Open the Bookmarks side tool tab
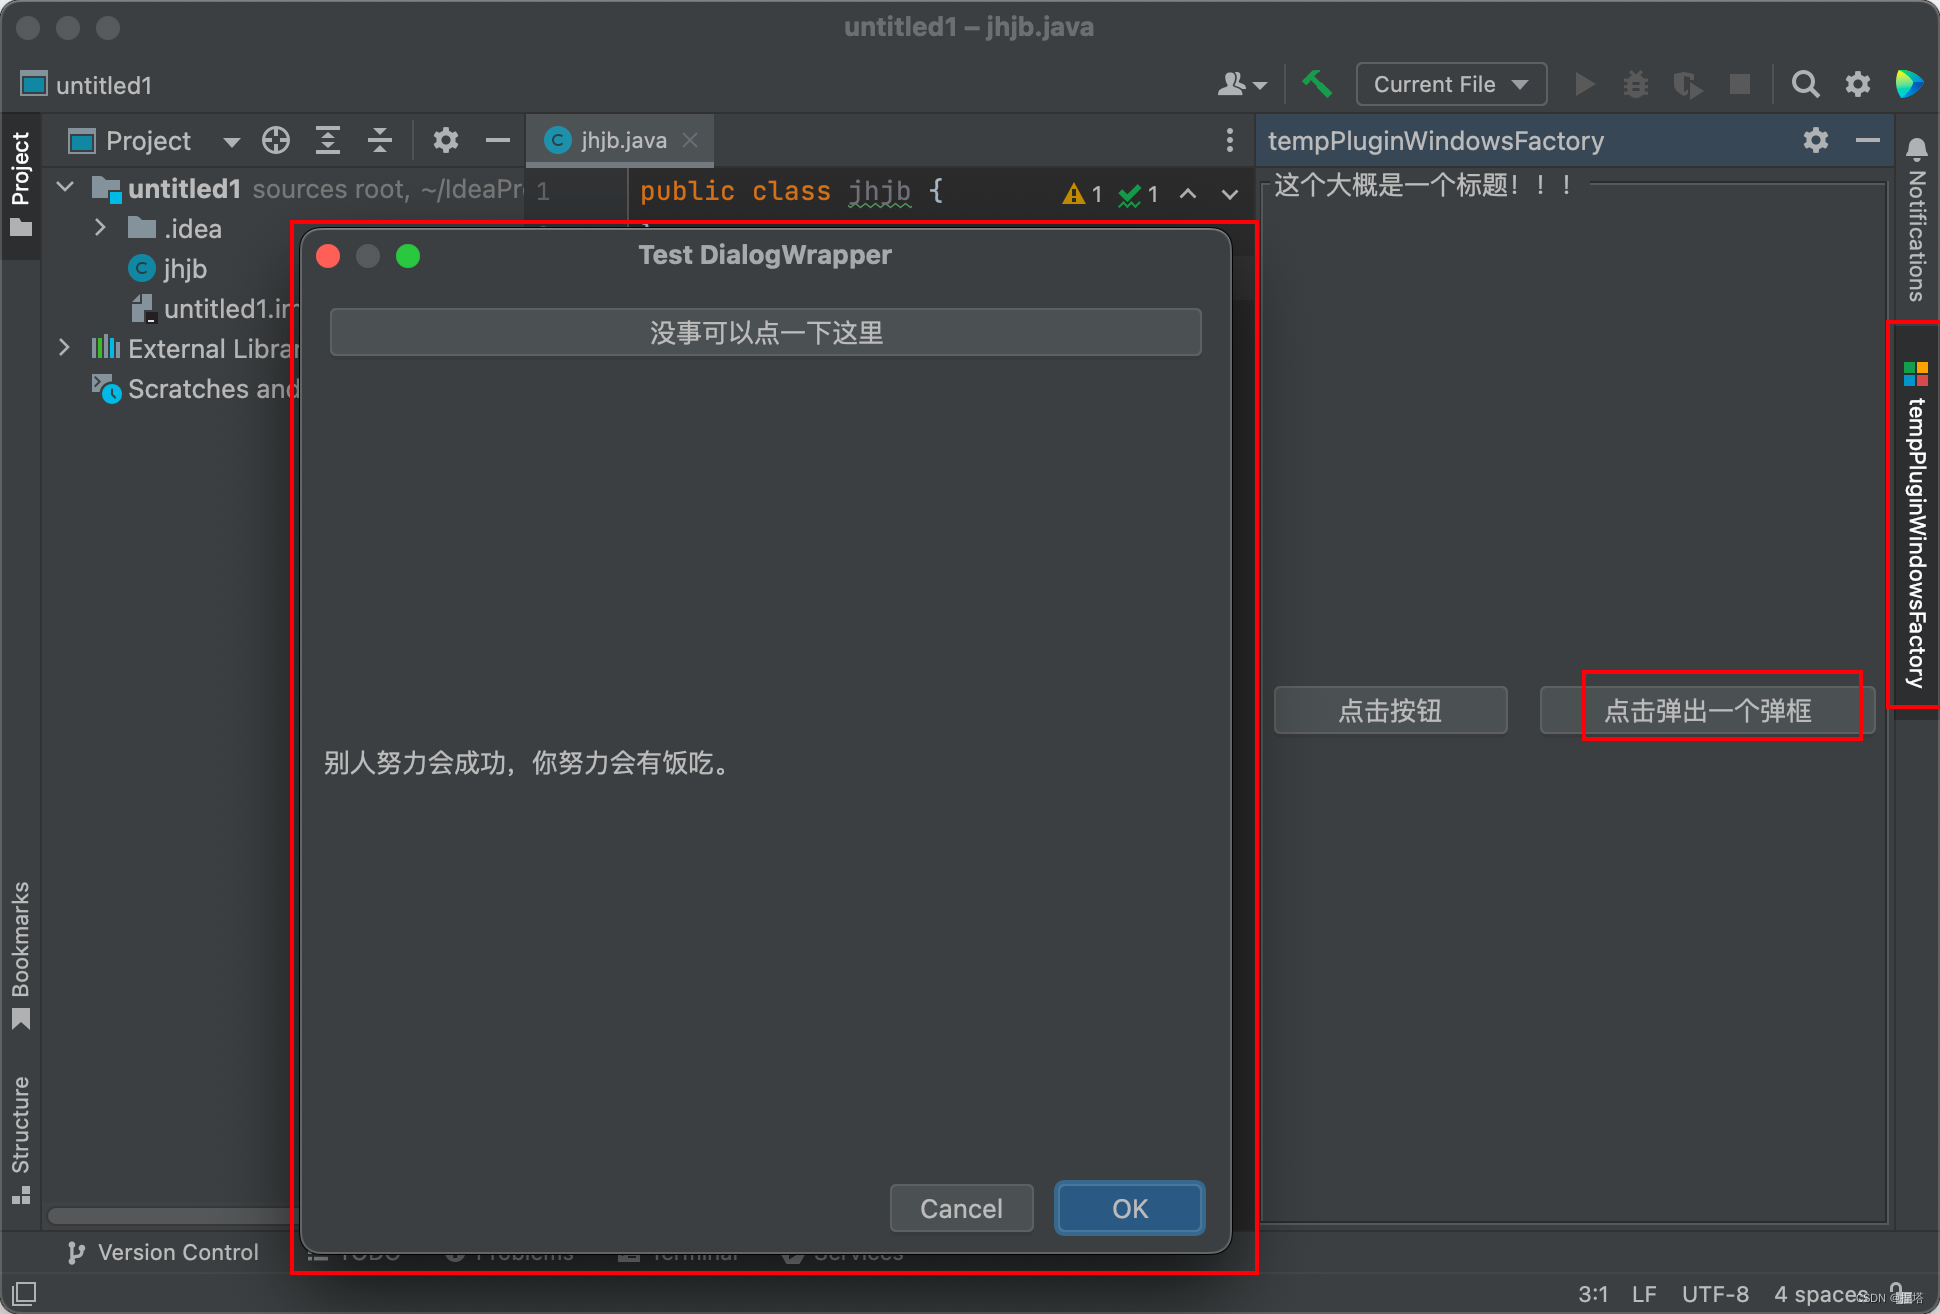This screenshot has height=1314, width=1940. (20, 955)
